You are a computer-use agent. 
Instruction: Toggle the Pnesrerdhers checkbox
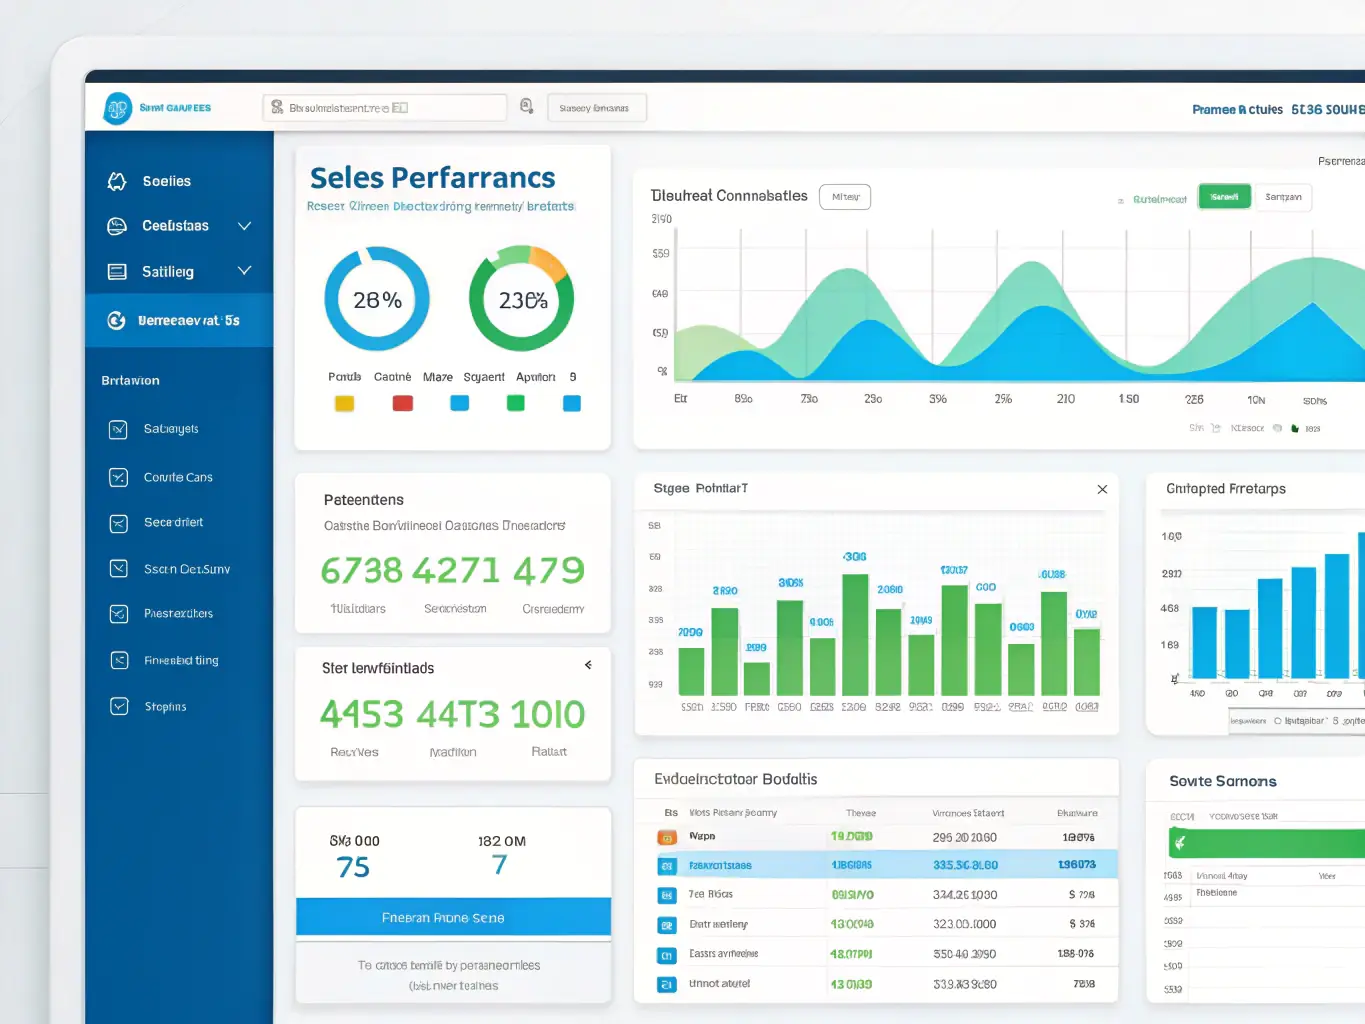[118, 614]
